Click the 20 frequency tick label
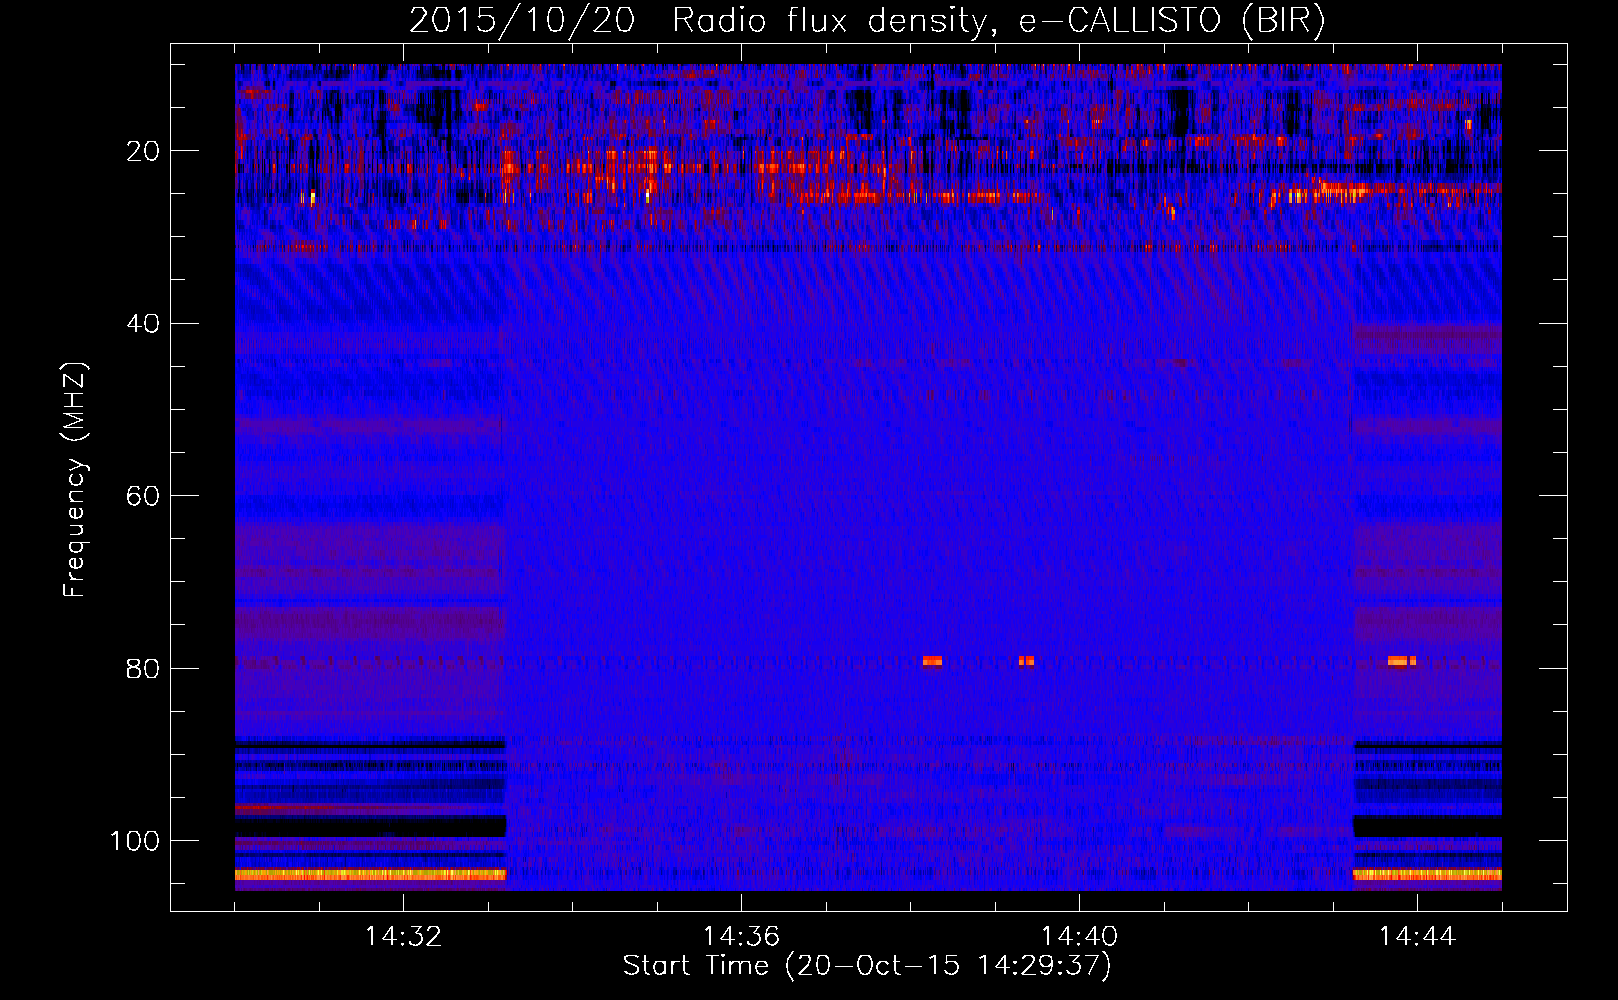Image resolution: width=1618 pixels, height=1000 pixels. click(x=143, y=151)
